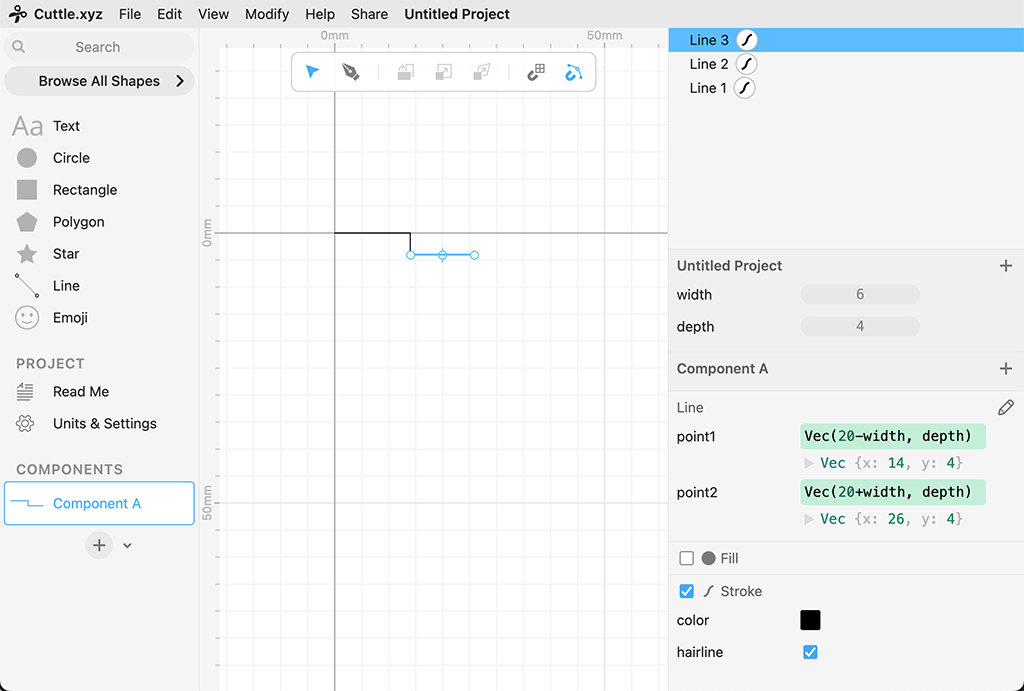
Task: Select Line 3 in the layer list
Action: coord(846,40)
